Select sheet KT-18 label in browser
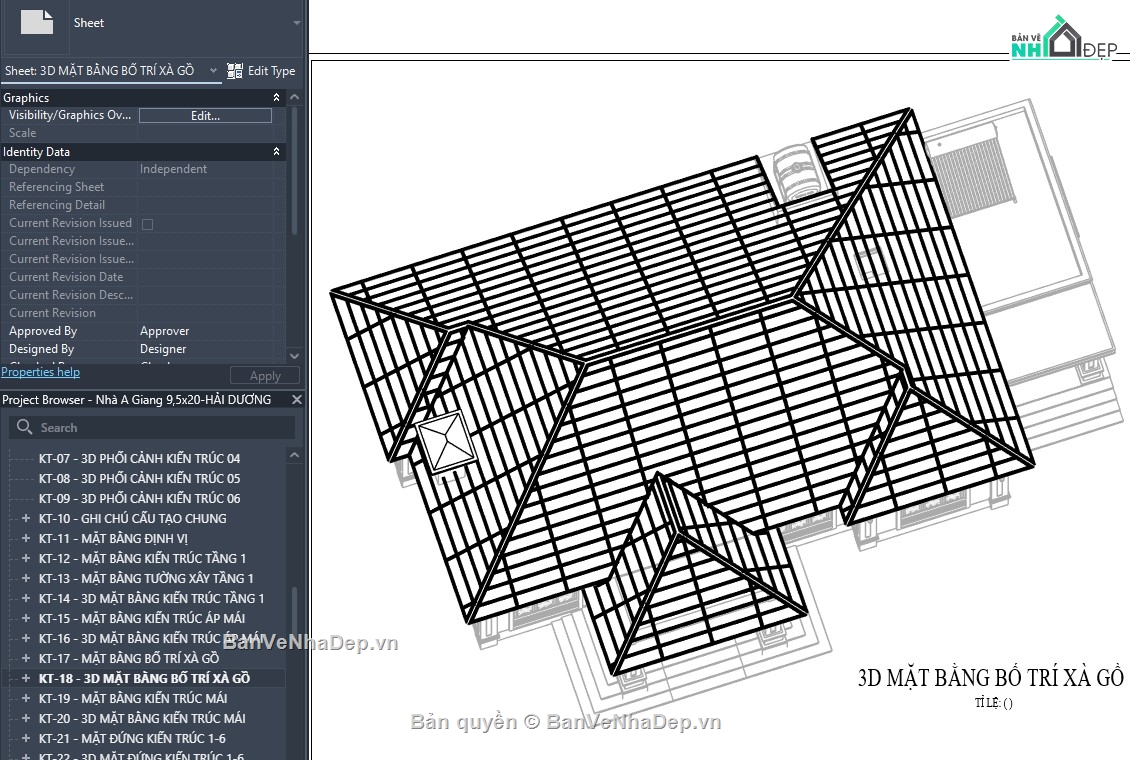 pos(144,679)
